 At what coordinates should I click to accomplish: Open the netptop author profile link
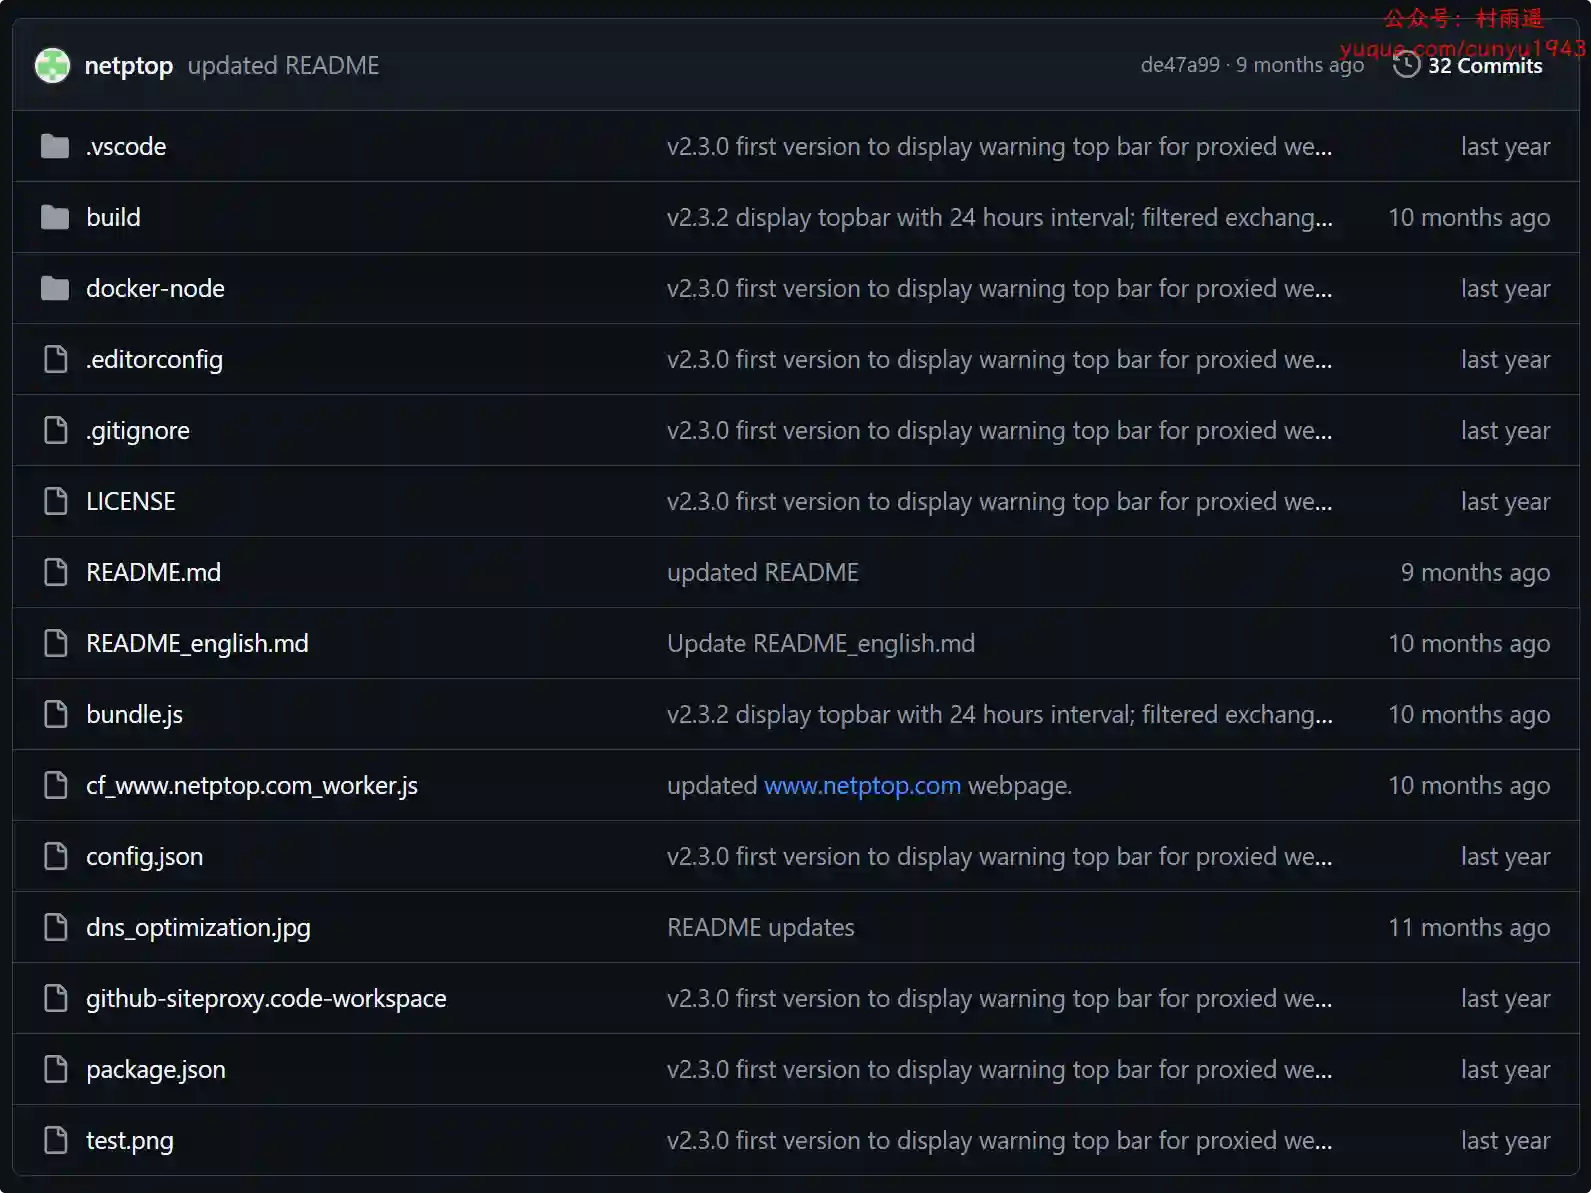(128, 66)
